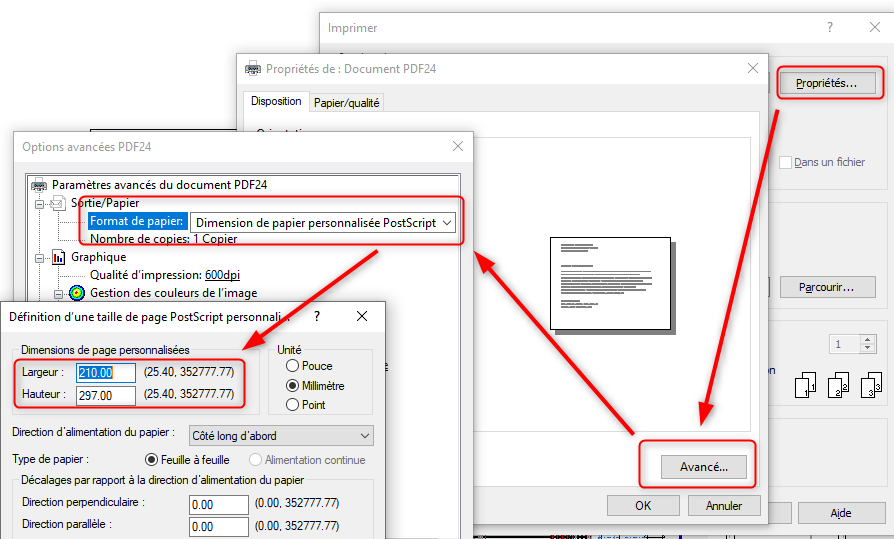Switch to the Disposition tab
The width and height of the screenshot is (894, 539).
(276, 101)
